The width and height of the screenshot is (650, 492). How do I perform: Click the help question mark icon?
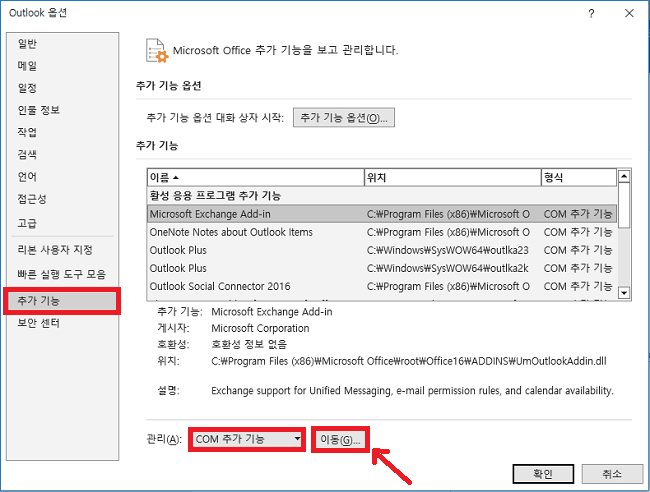point(592,14)
